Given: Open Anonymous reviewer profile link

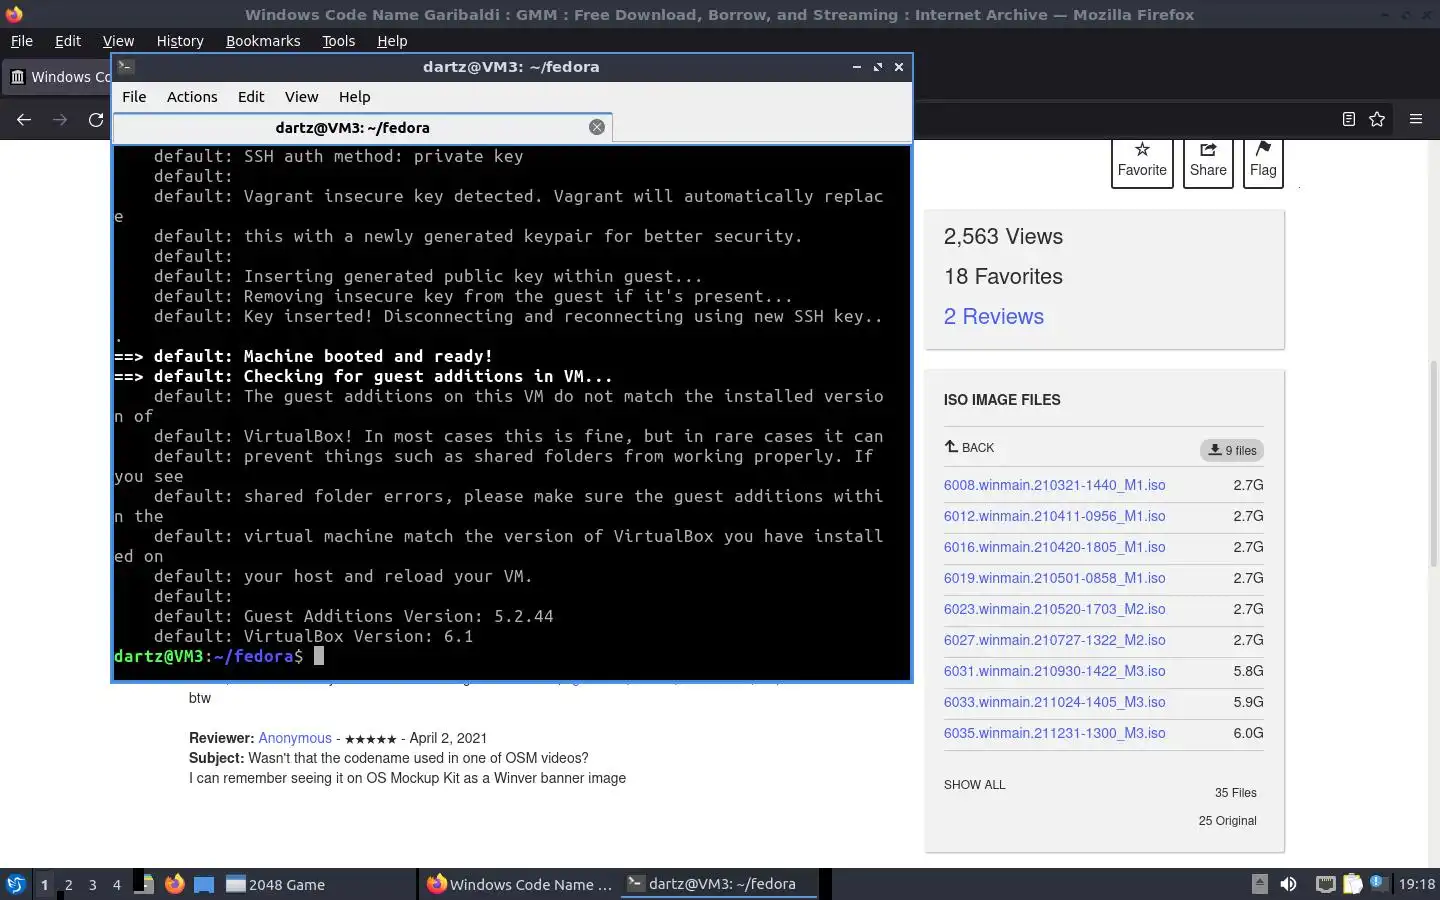Looking at the screenshot, I should (x=295, y=738).
